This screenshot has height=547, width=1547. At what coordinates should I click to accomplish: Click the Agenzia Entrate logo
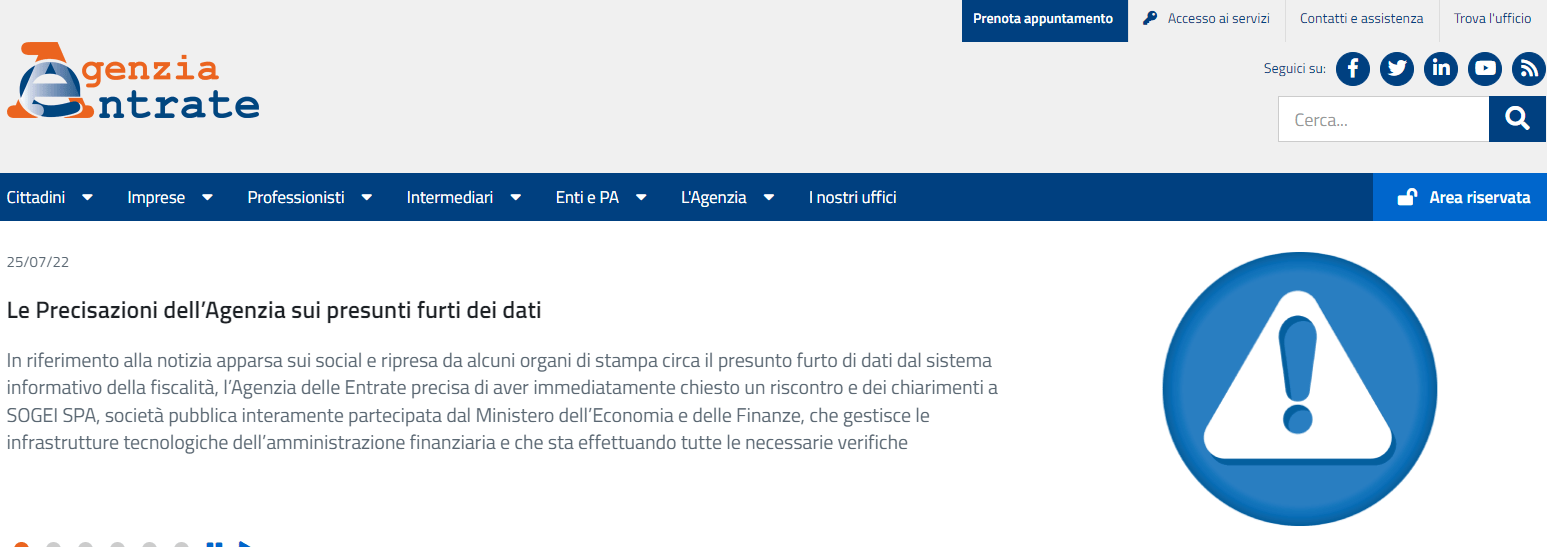point(133,81)
